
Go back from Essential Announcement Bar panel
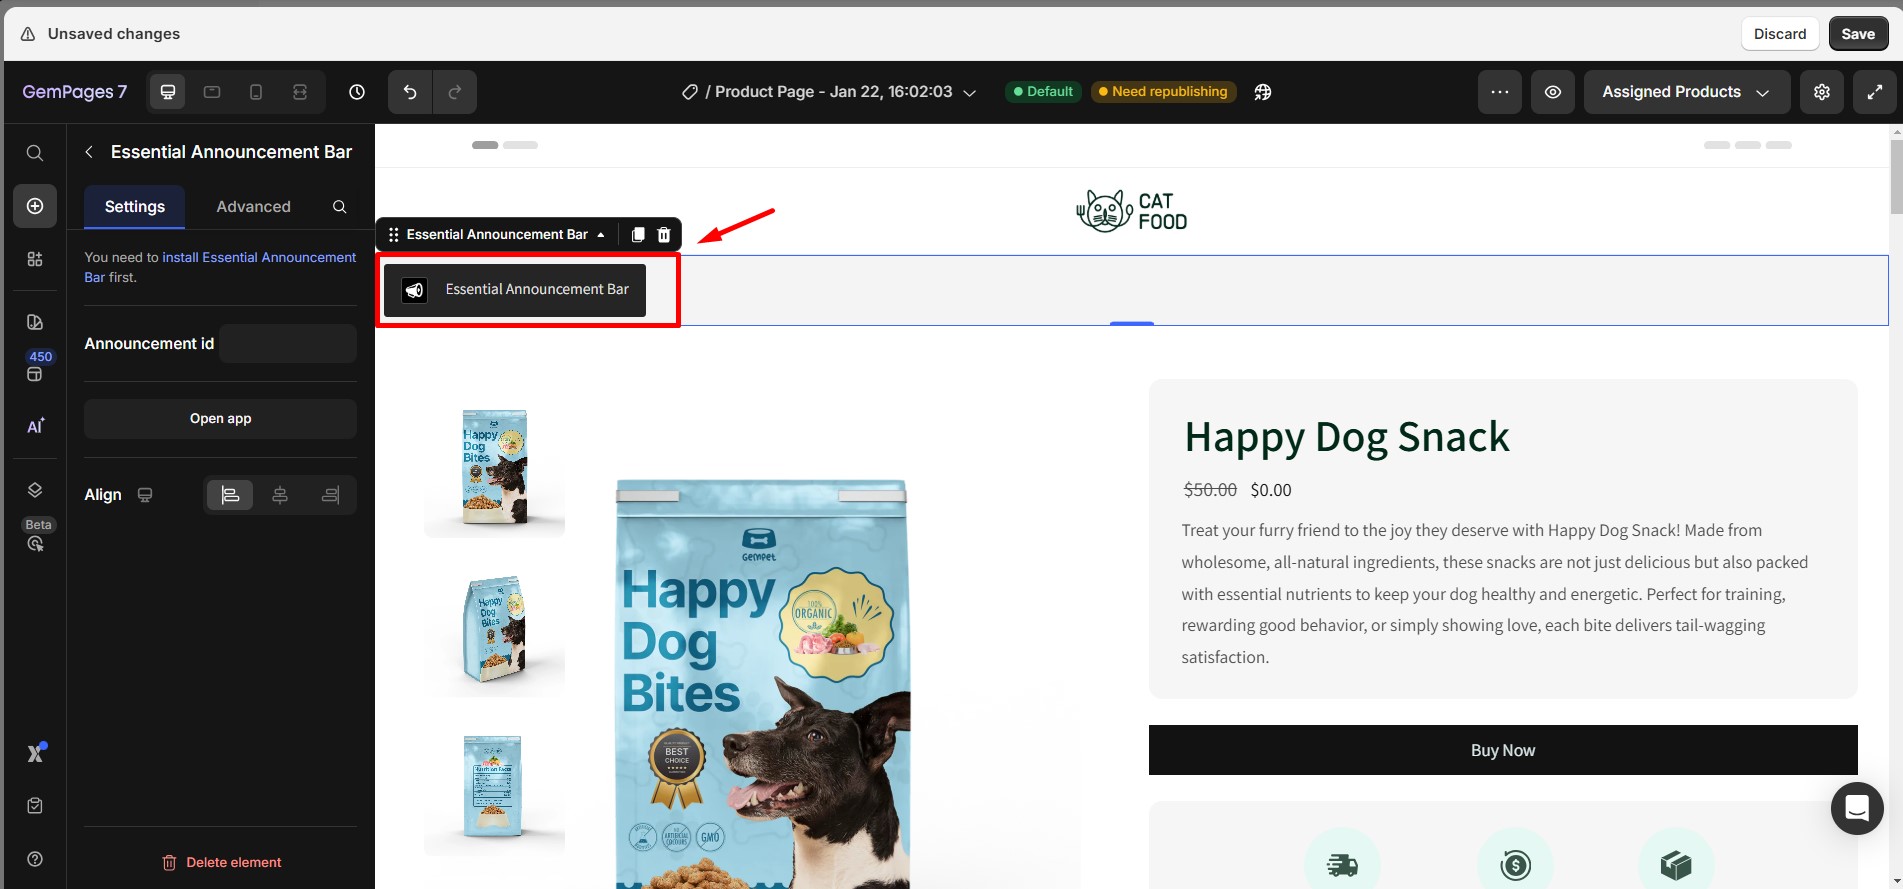[89, 152]
